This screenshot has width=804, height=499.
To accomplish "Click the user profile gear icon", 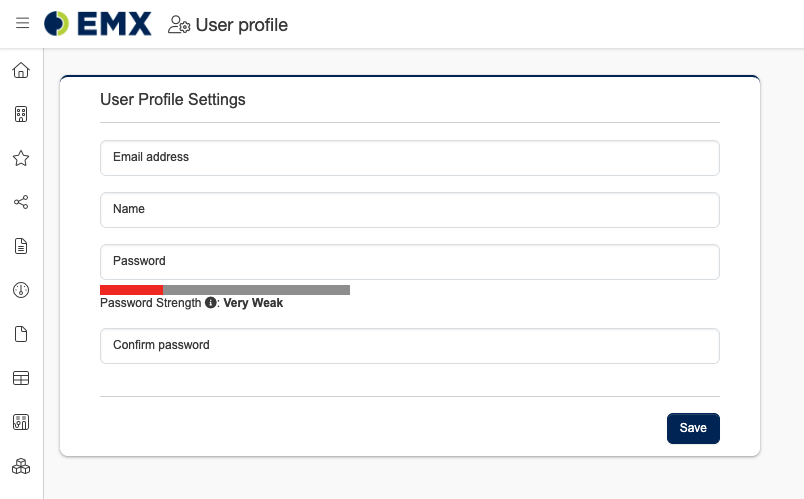I will coord(179,25).
